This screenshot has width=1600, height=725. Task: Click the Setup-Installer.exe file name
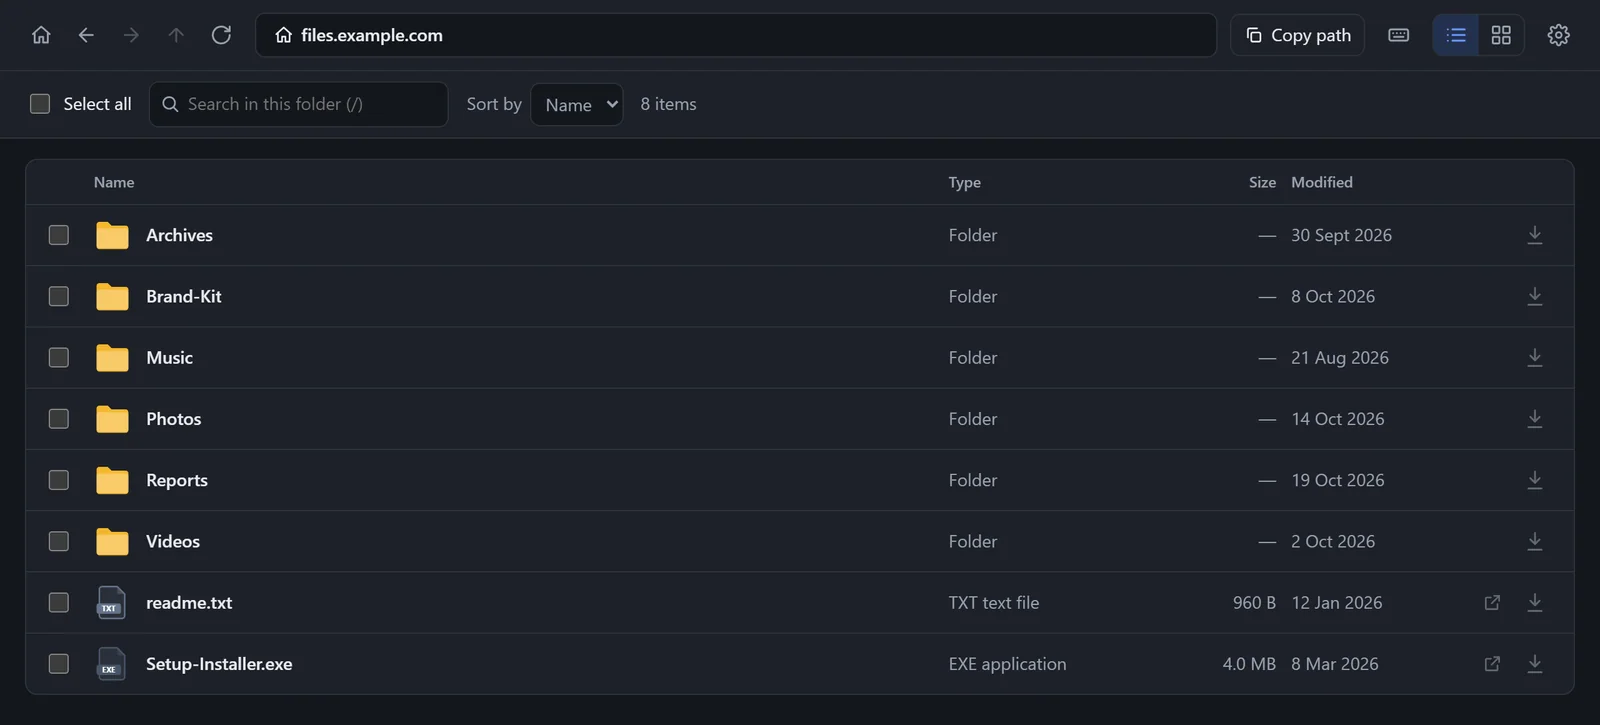tap(219, 664)
